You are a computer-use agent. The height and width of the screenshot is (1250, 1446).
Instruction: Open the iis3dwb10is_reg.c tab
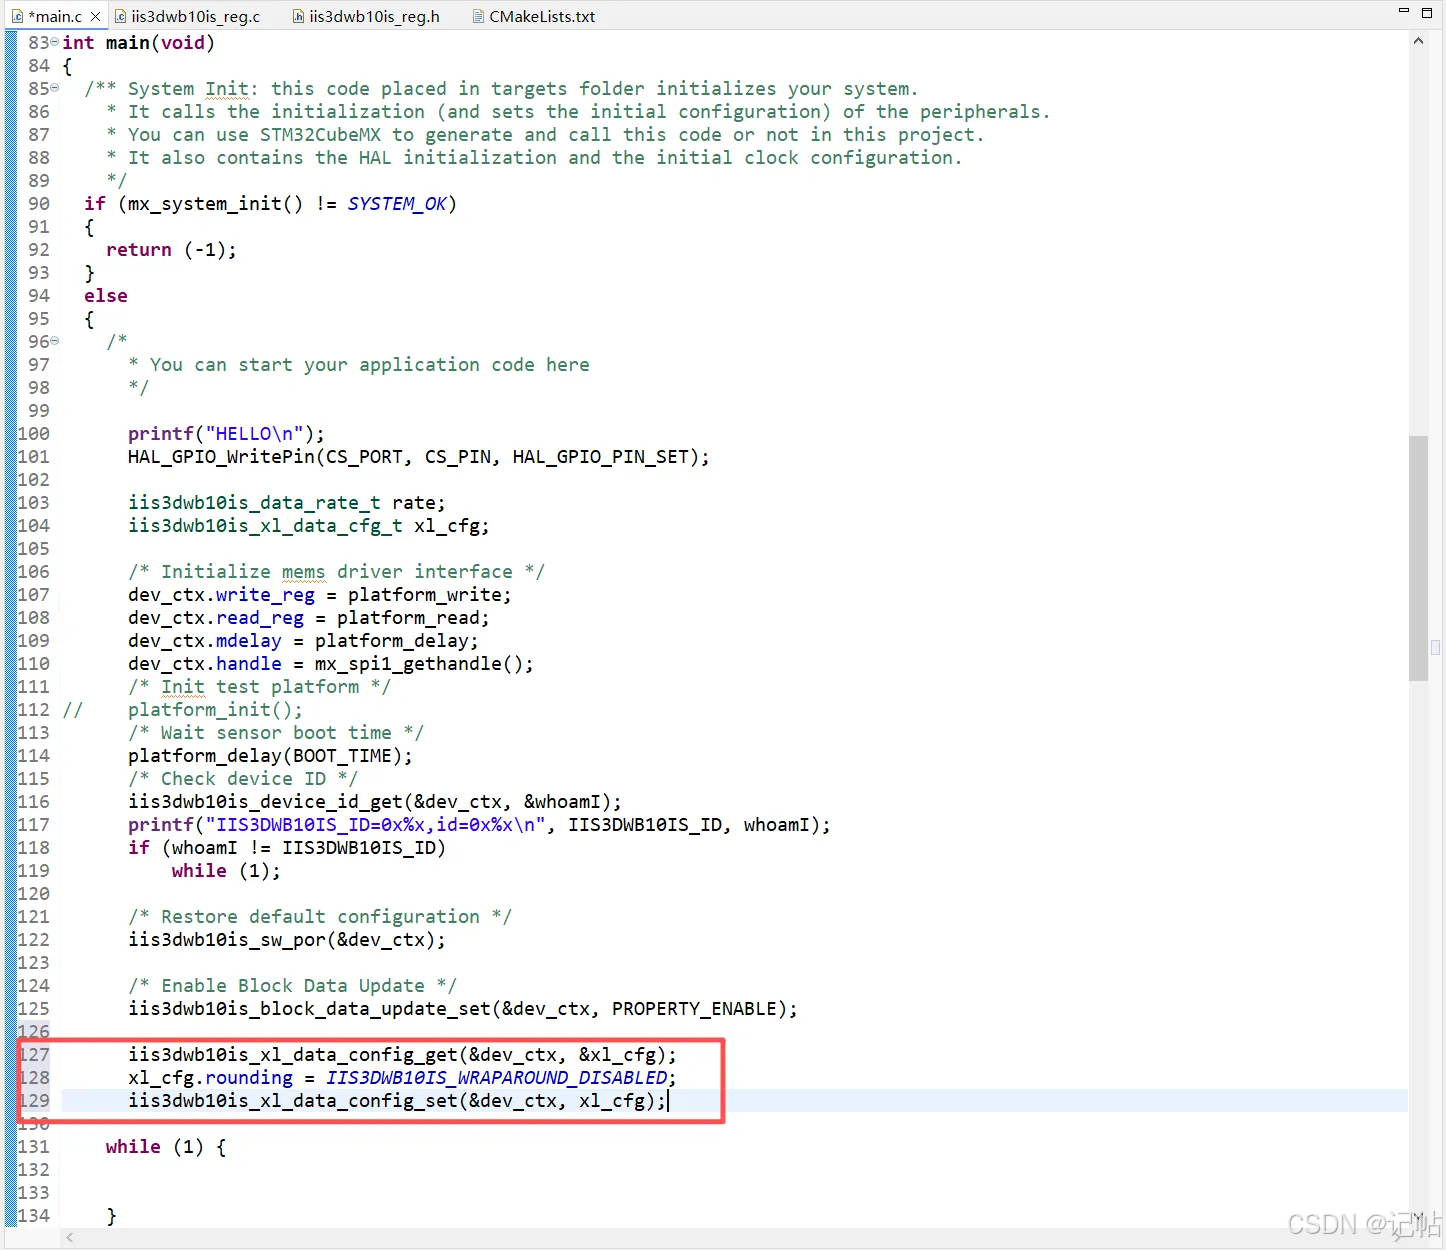186,16
